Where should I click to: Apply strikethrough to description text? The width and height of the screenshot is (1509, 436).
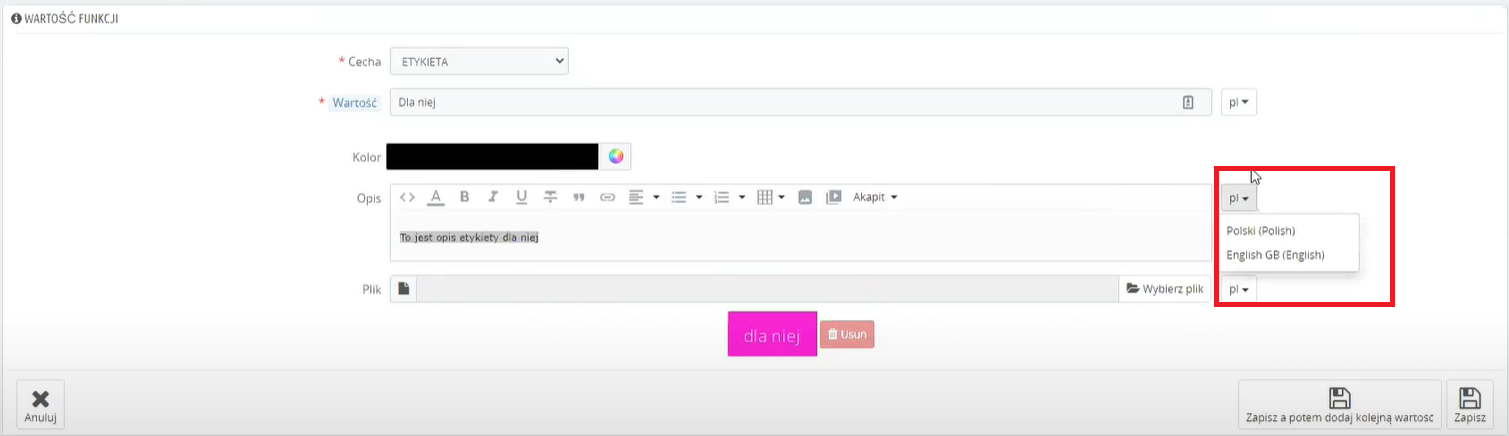(550, 197)
